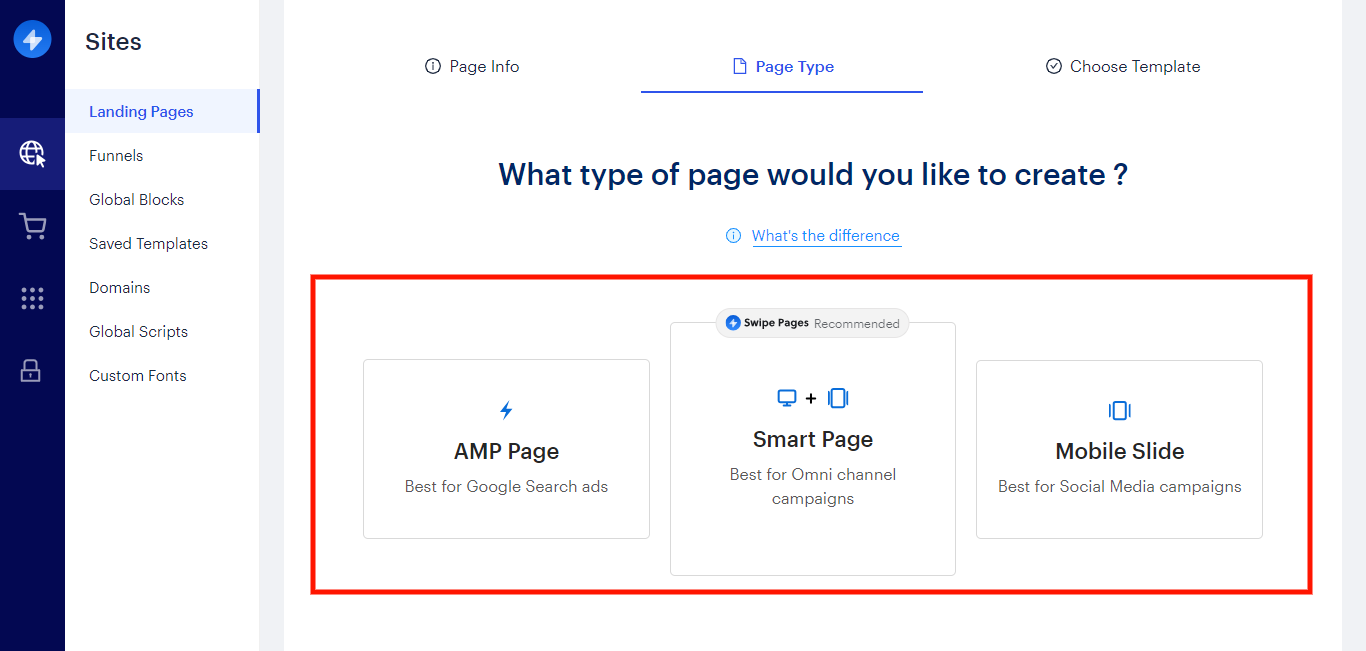1366x651 pixels.
Task: Open the Sites globe icon in sidebar
Action: pos(32,153)
